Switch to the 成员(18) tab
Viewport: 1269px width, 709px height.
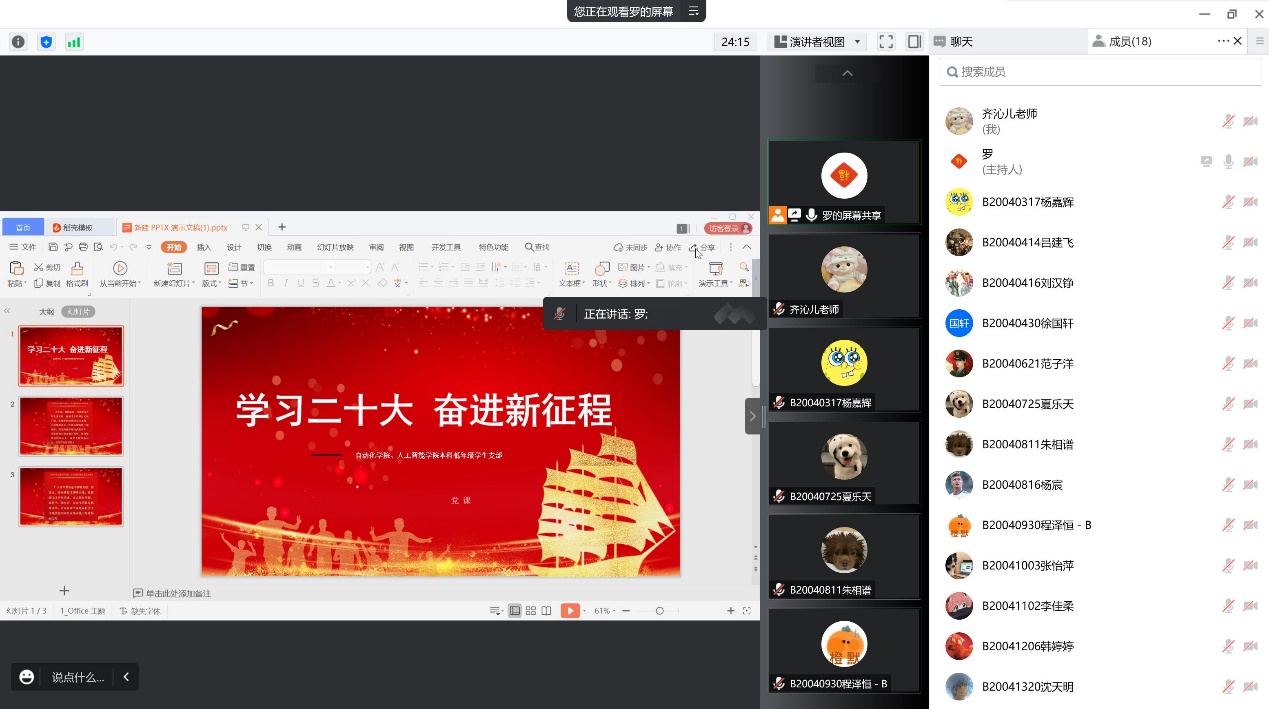coord(1122,41)
